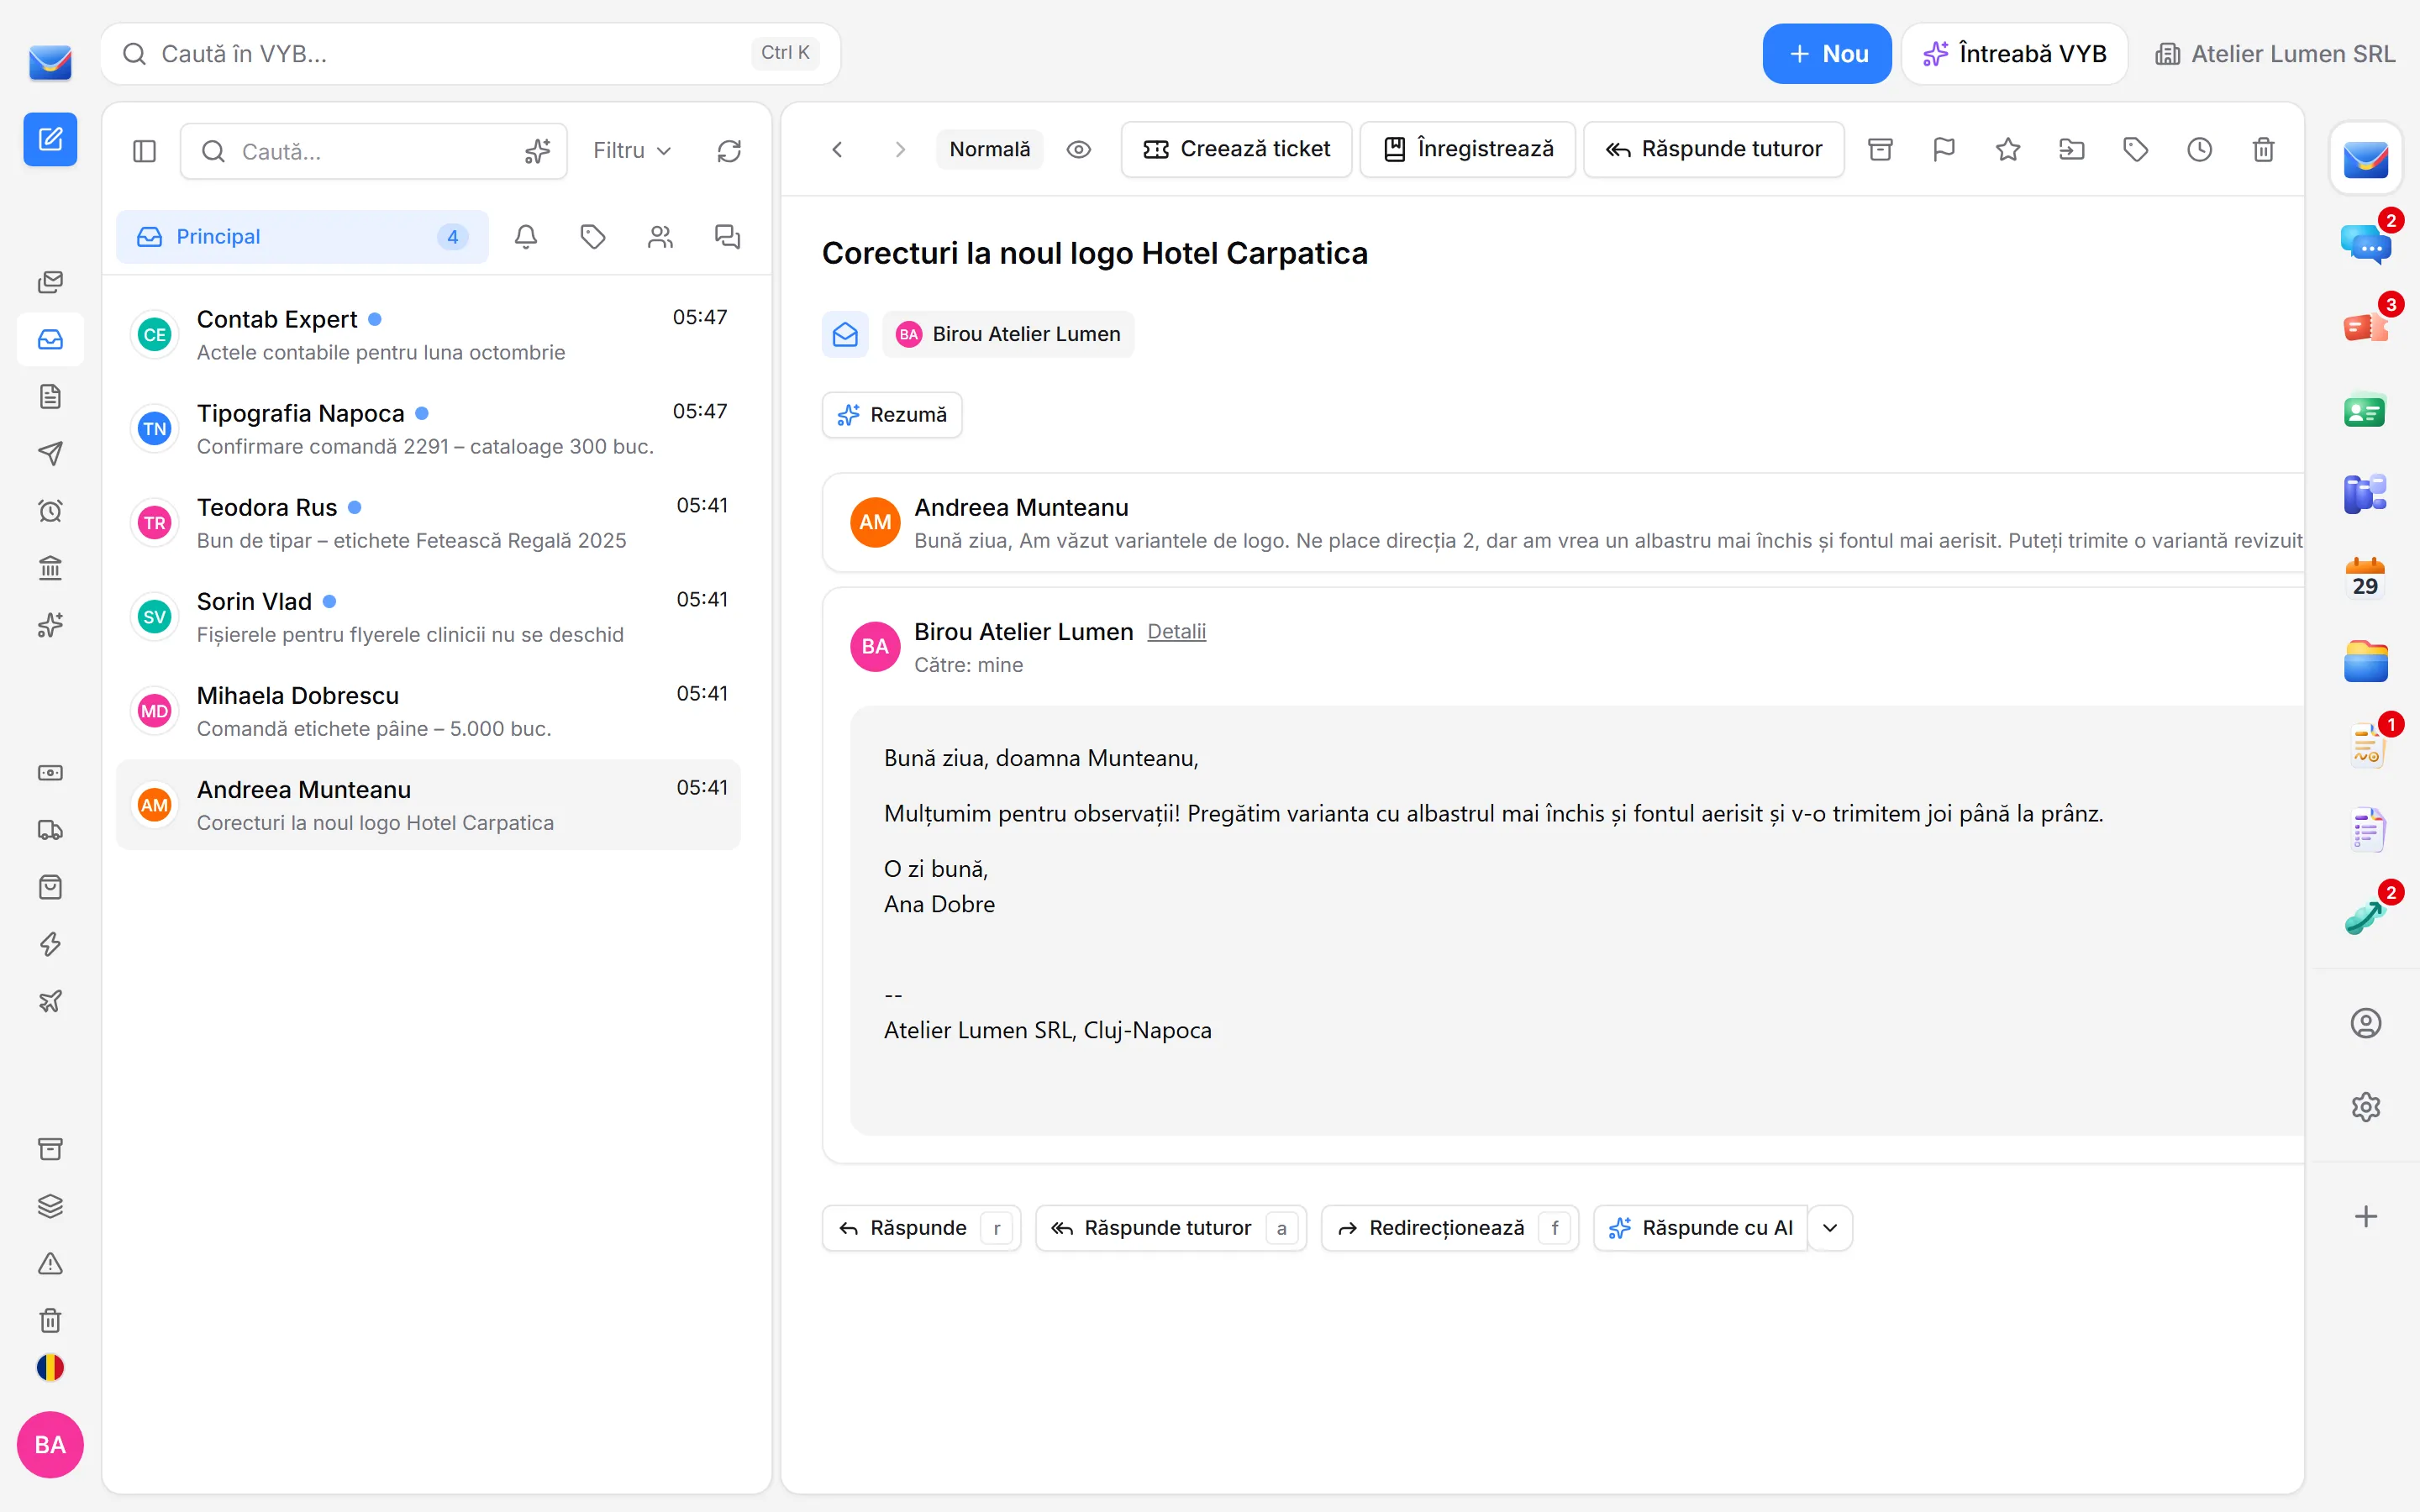The image size is (2420, 1512).
Task: Click Redirecționează forward button
Action: (x=1450, y=1228)
